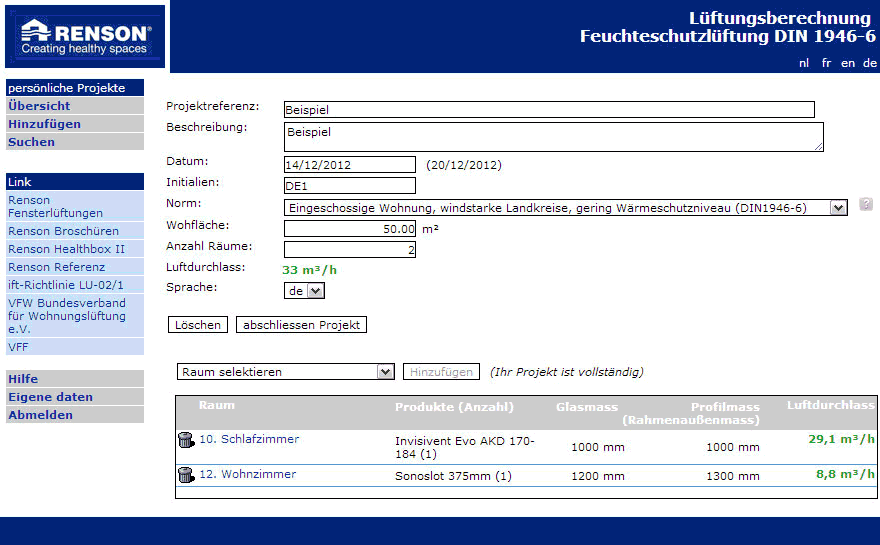Click the 1300 mm Profilmass cell

click(732, 476)
